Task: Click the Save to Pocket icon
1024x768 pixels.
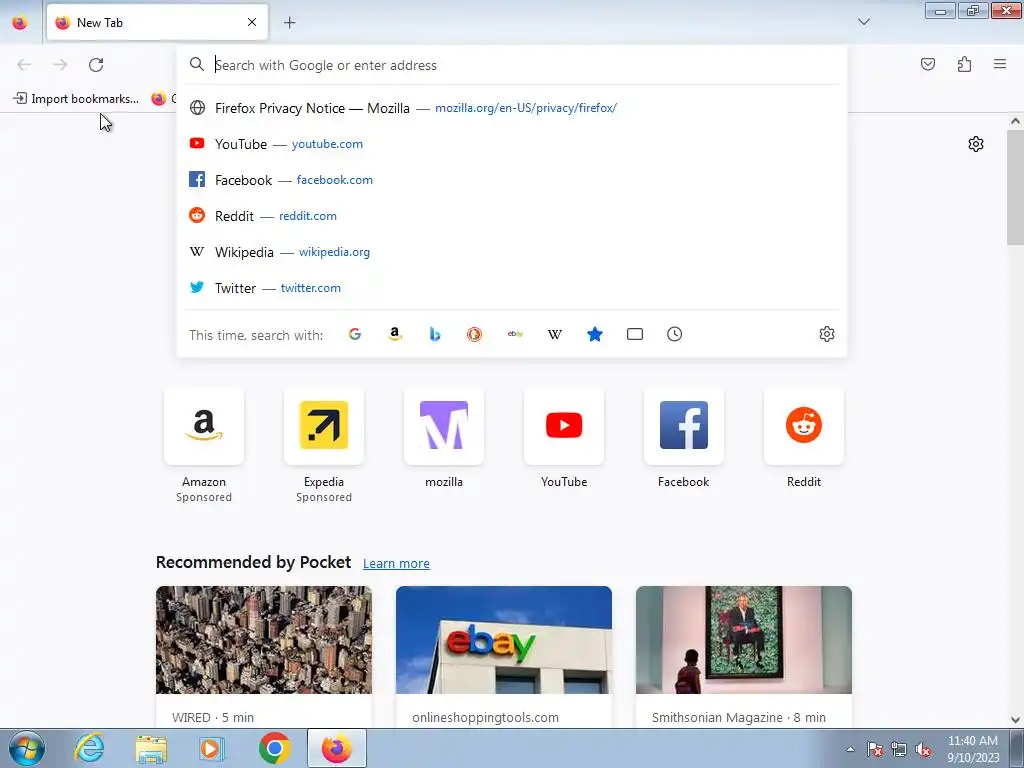Action: (928, 64)
